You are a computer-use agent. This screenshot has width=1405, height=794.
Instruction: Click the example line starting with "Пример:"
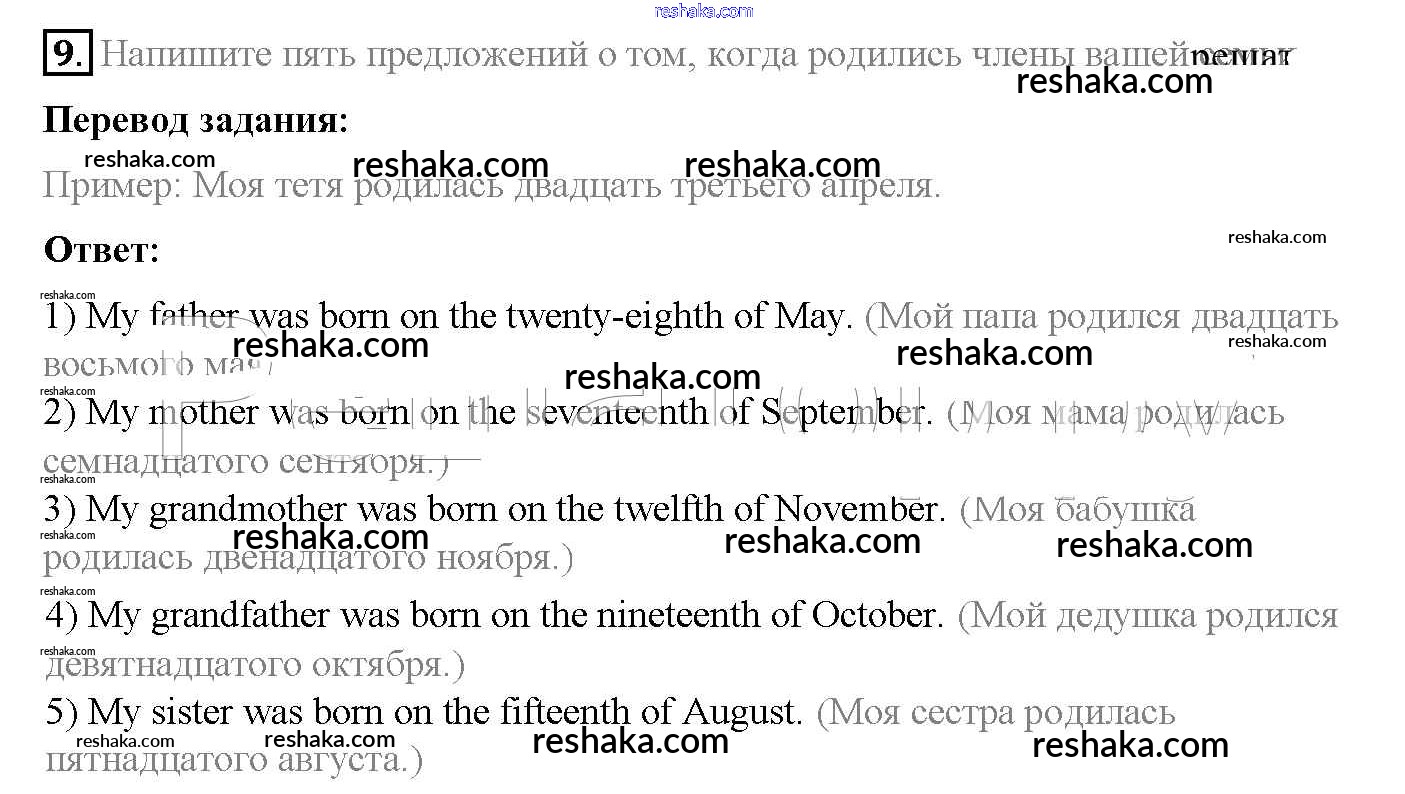click(490, 187)
